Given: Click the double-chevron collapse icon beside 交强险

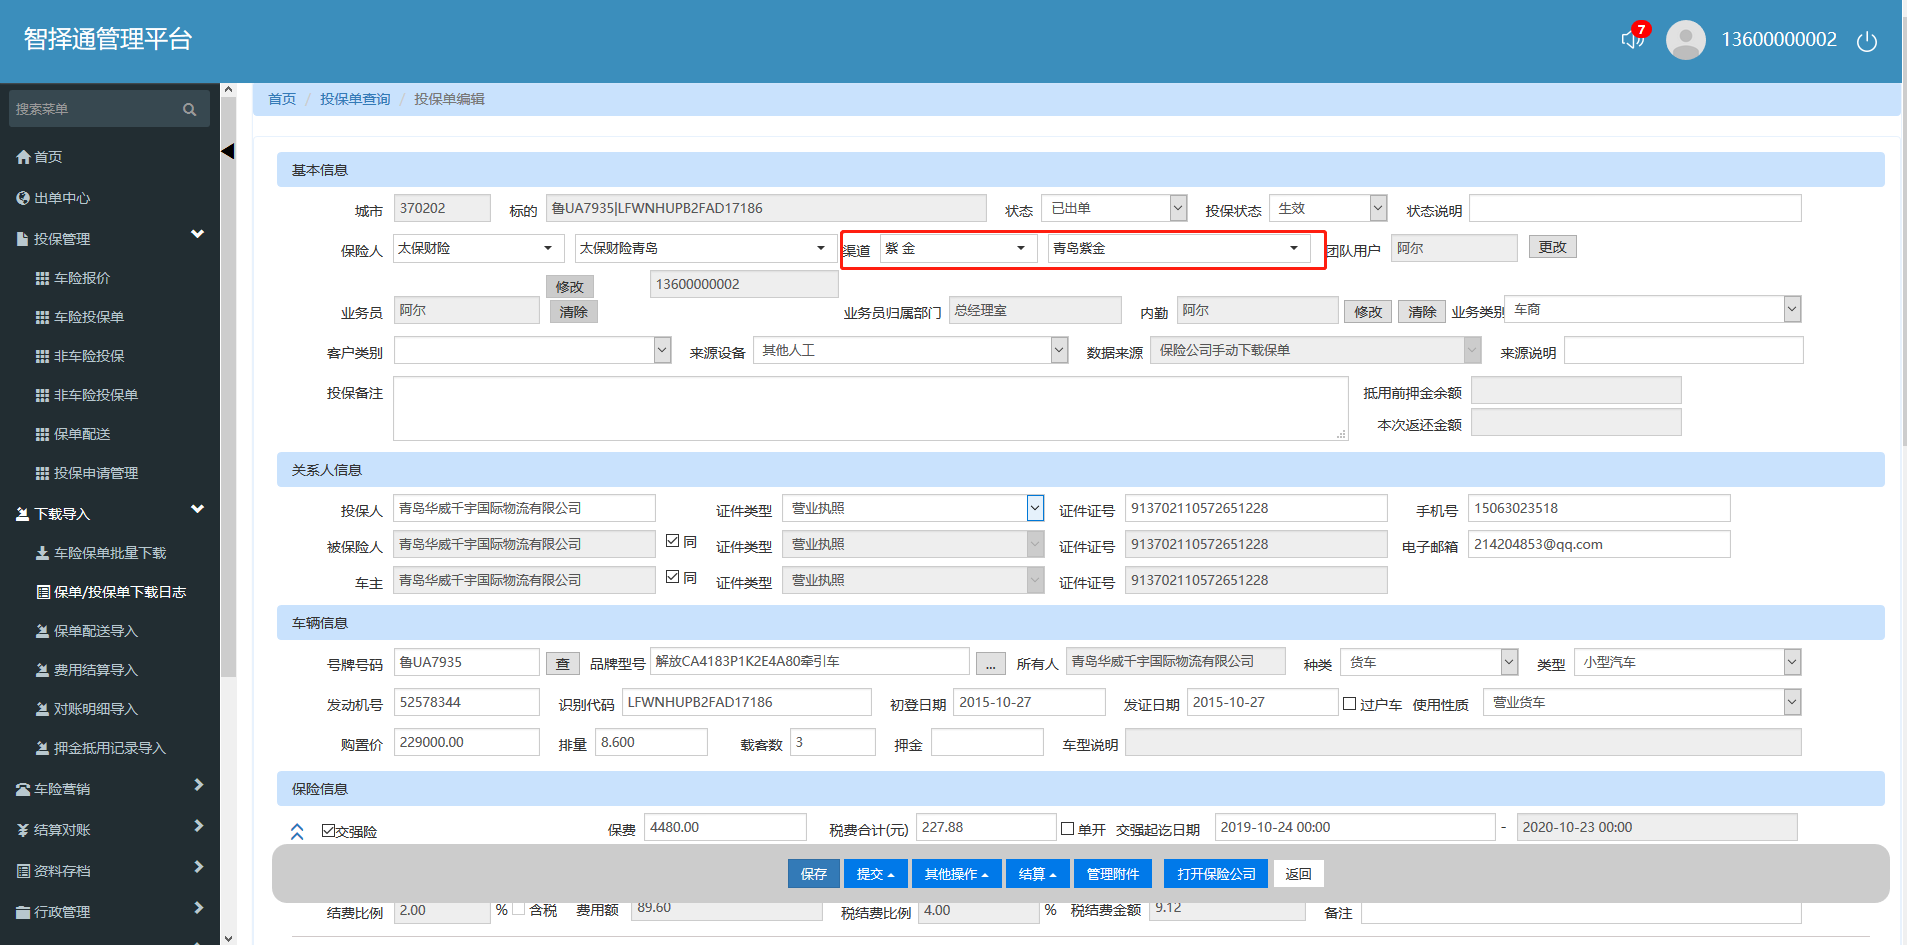Looking at the screenshot, I should coord(297,831).
